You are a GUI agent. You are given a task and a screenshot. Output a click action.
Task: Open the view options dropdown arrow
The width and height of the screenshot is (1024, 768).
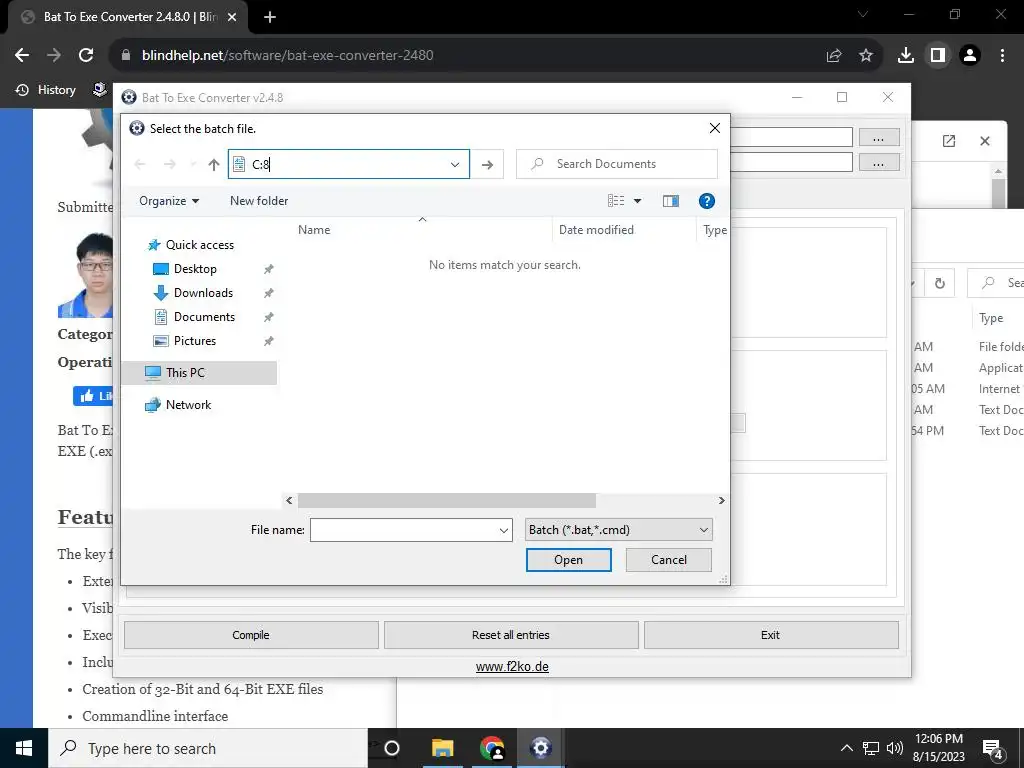[x=637, y=201]
